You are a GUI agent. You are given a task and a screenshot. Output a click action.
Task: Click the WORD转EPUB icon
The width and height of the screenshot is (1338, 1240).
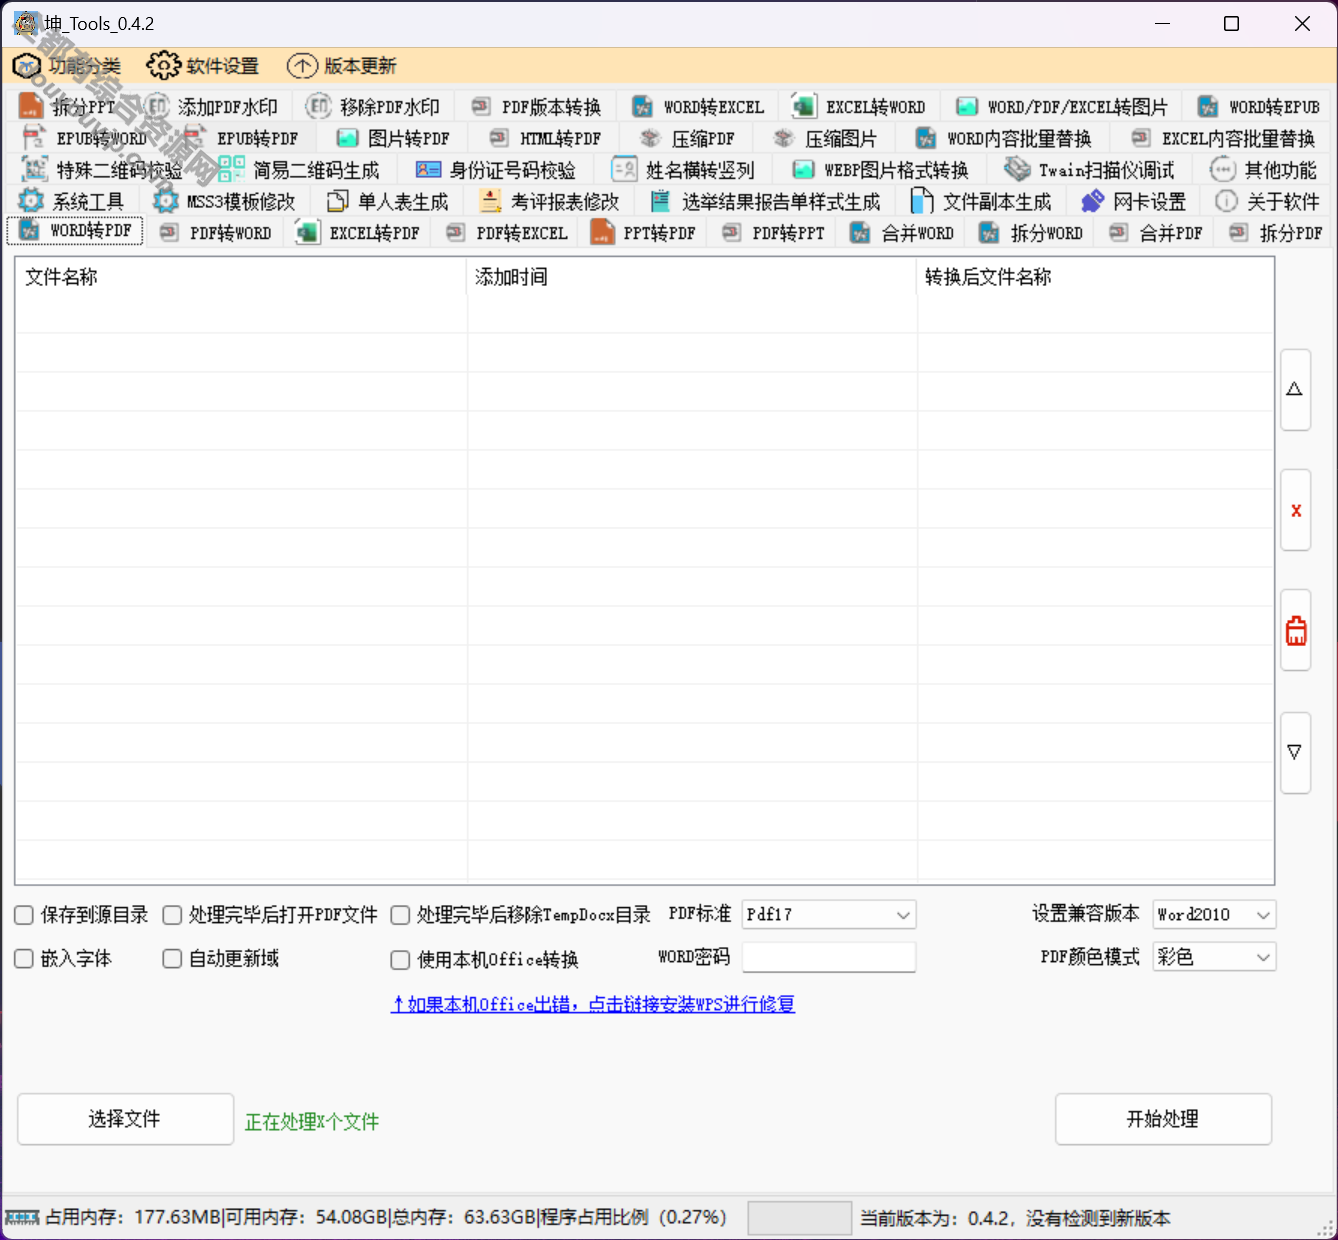1208,106
